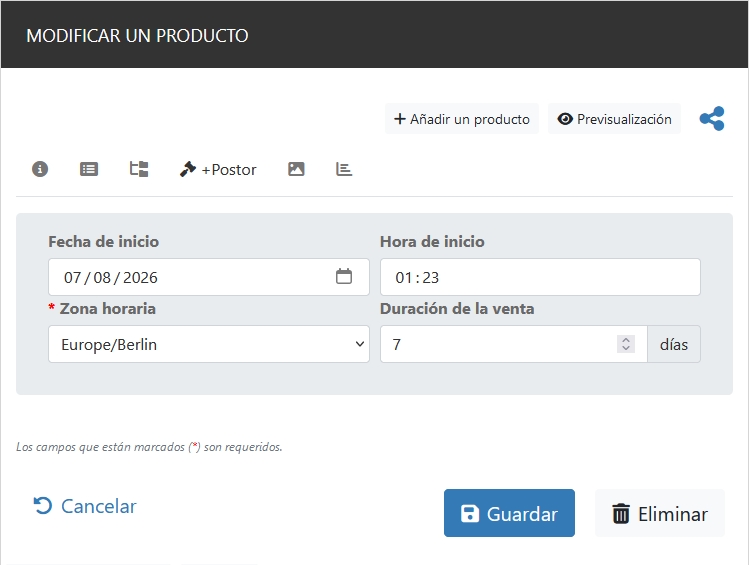Click Añadir un producto button
The width and height of the screenshot is (749, 565).
point(462,119)
